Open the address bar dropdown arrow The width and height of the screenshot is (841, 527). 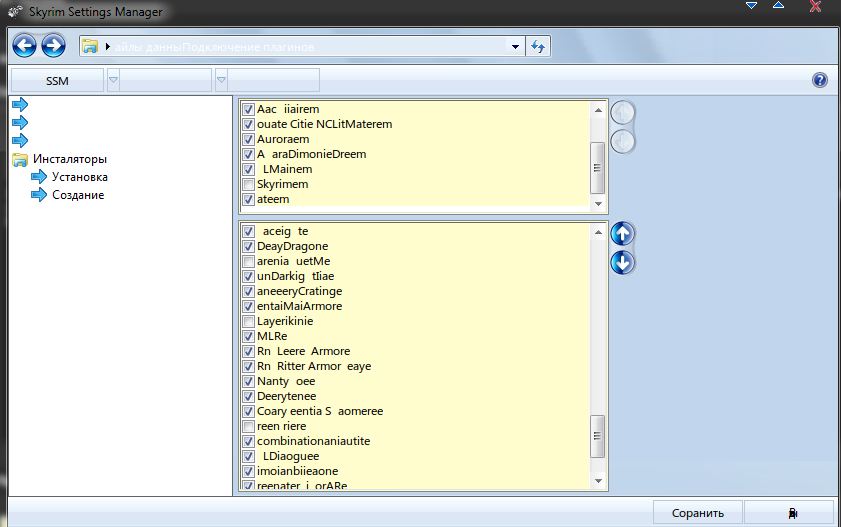515,47
